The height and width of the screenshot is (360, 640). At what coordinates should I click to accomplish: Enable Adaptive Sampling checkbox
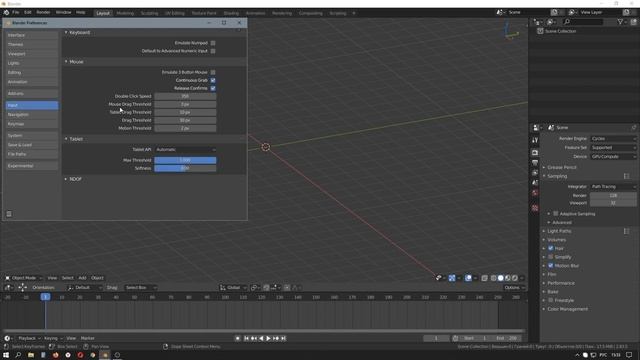(556, 213)
